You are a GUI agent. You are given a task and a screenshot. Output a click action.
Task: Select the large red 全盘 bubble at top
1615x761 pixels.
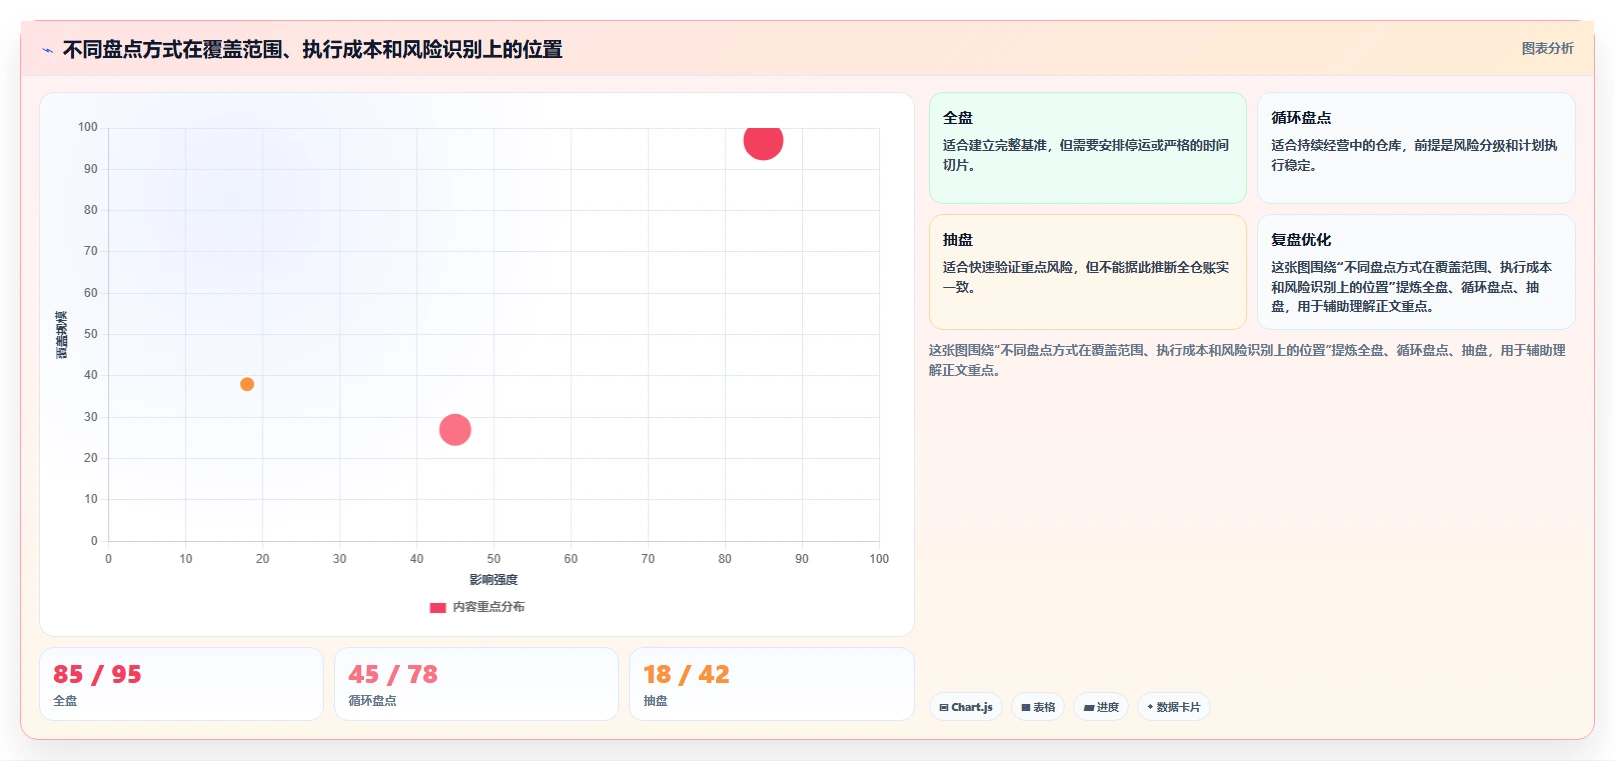point(763,140)
